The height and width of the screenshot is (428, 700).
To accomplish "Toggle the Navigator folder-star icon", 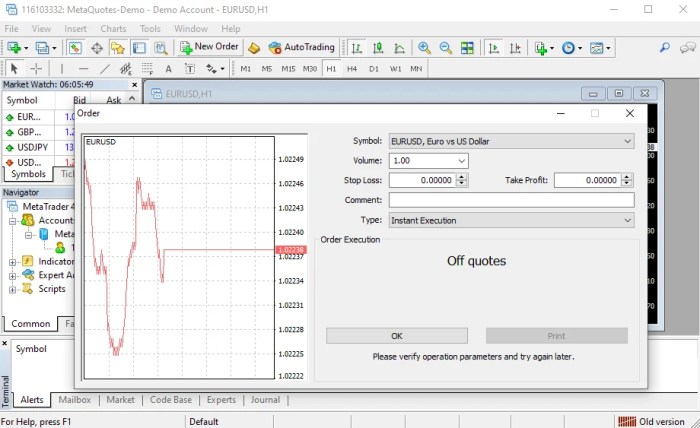I will coord(118,48).
